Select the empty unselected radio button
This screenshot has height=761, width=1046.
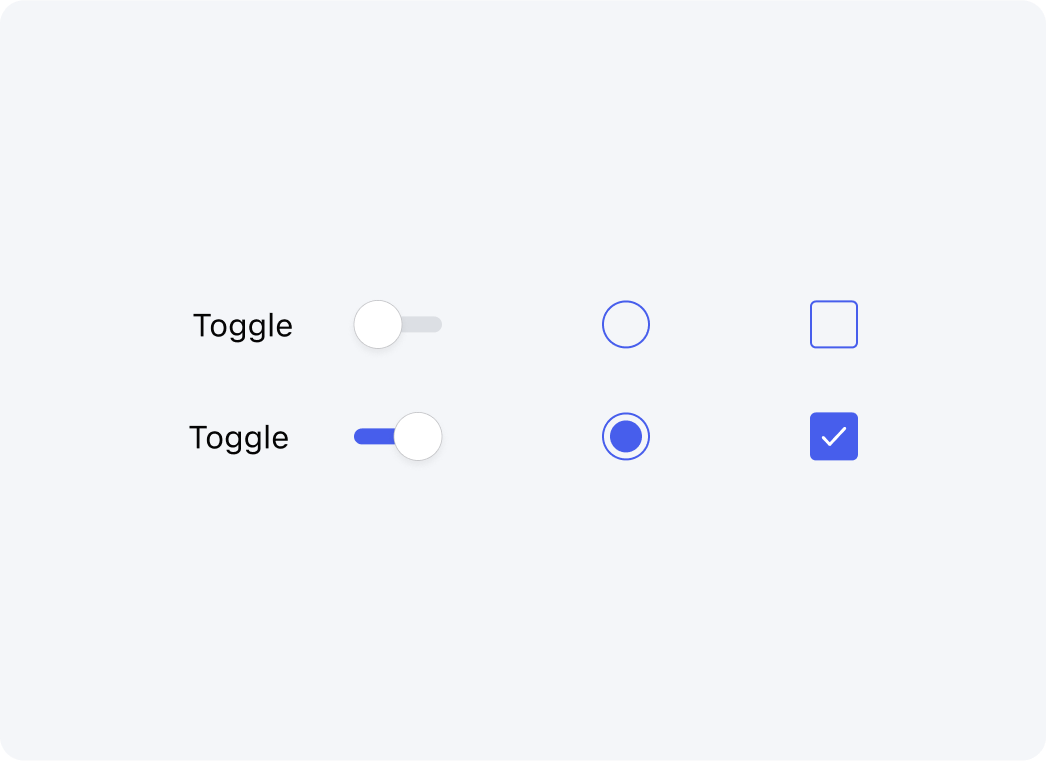tap(626, 324)
